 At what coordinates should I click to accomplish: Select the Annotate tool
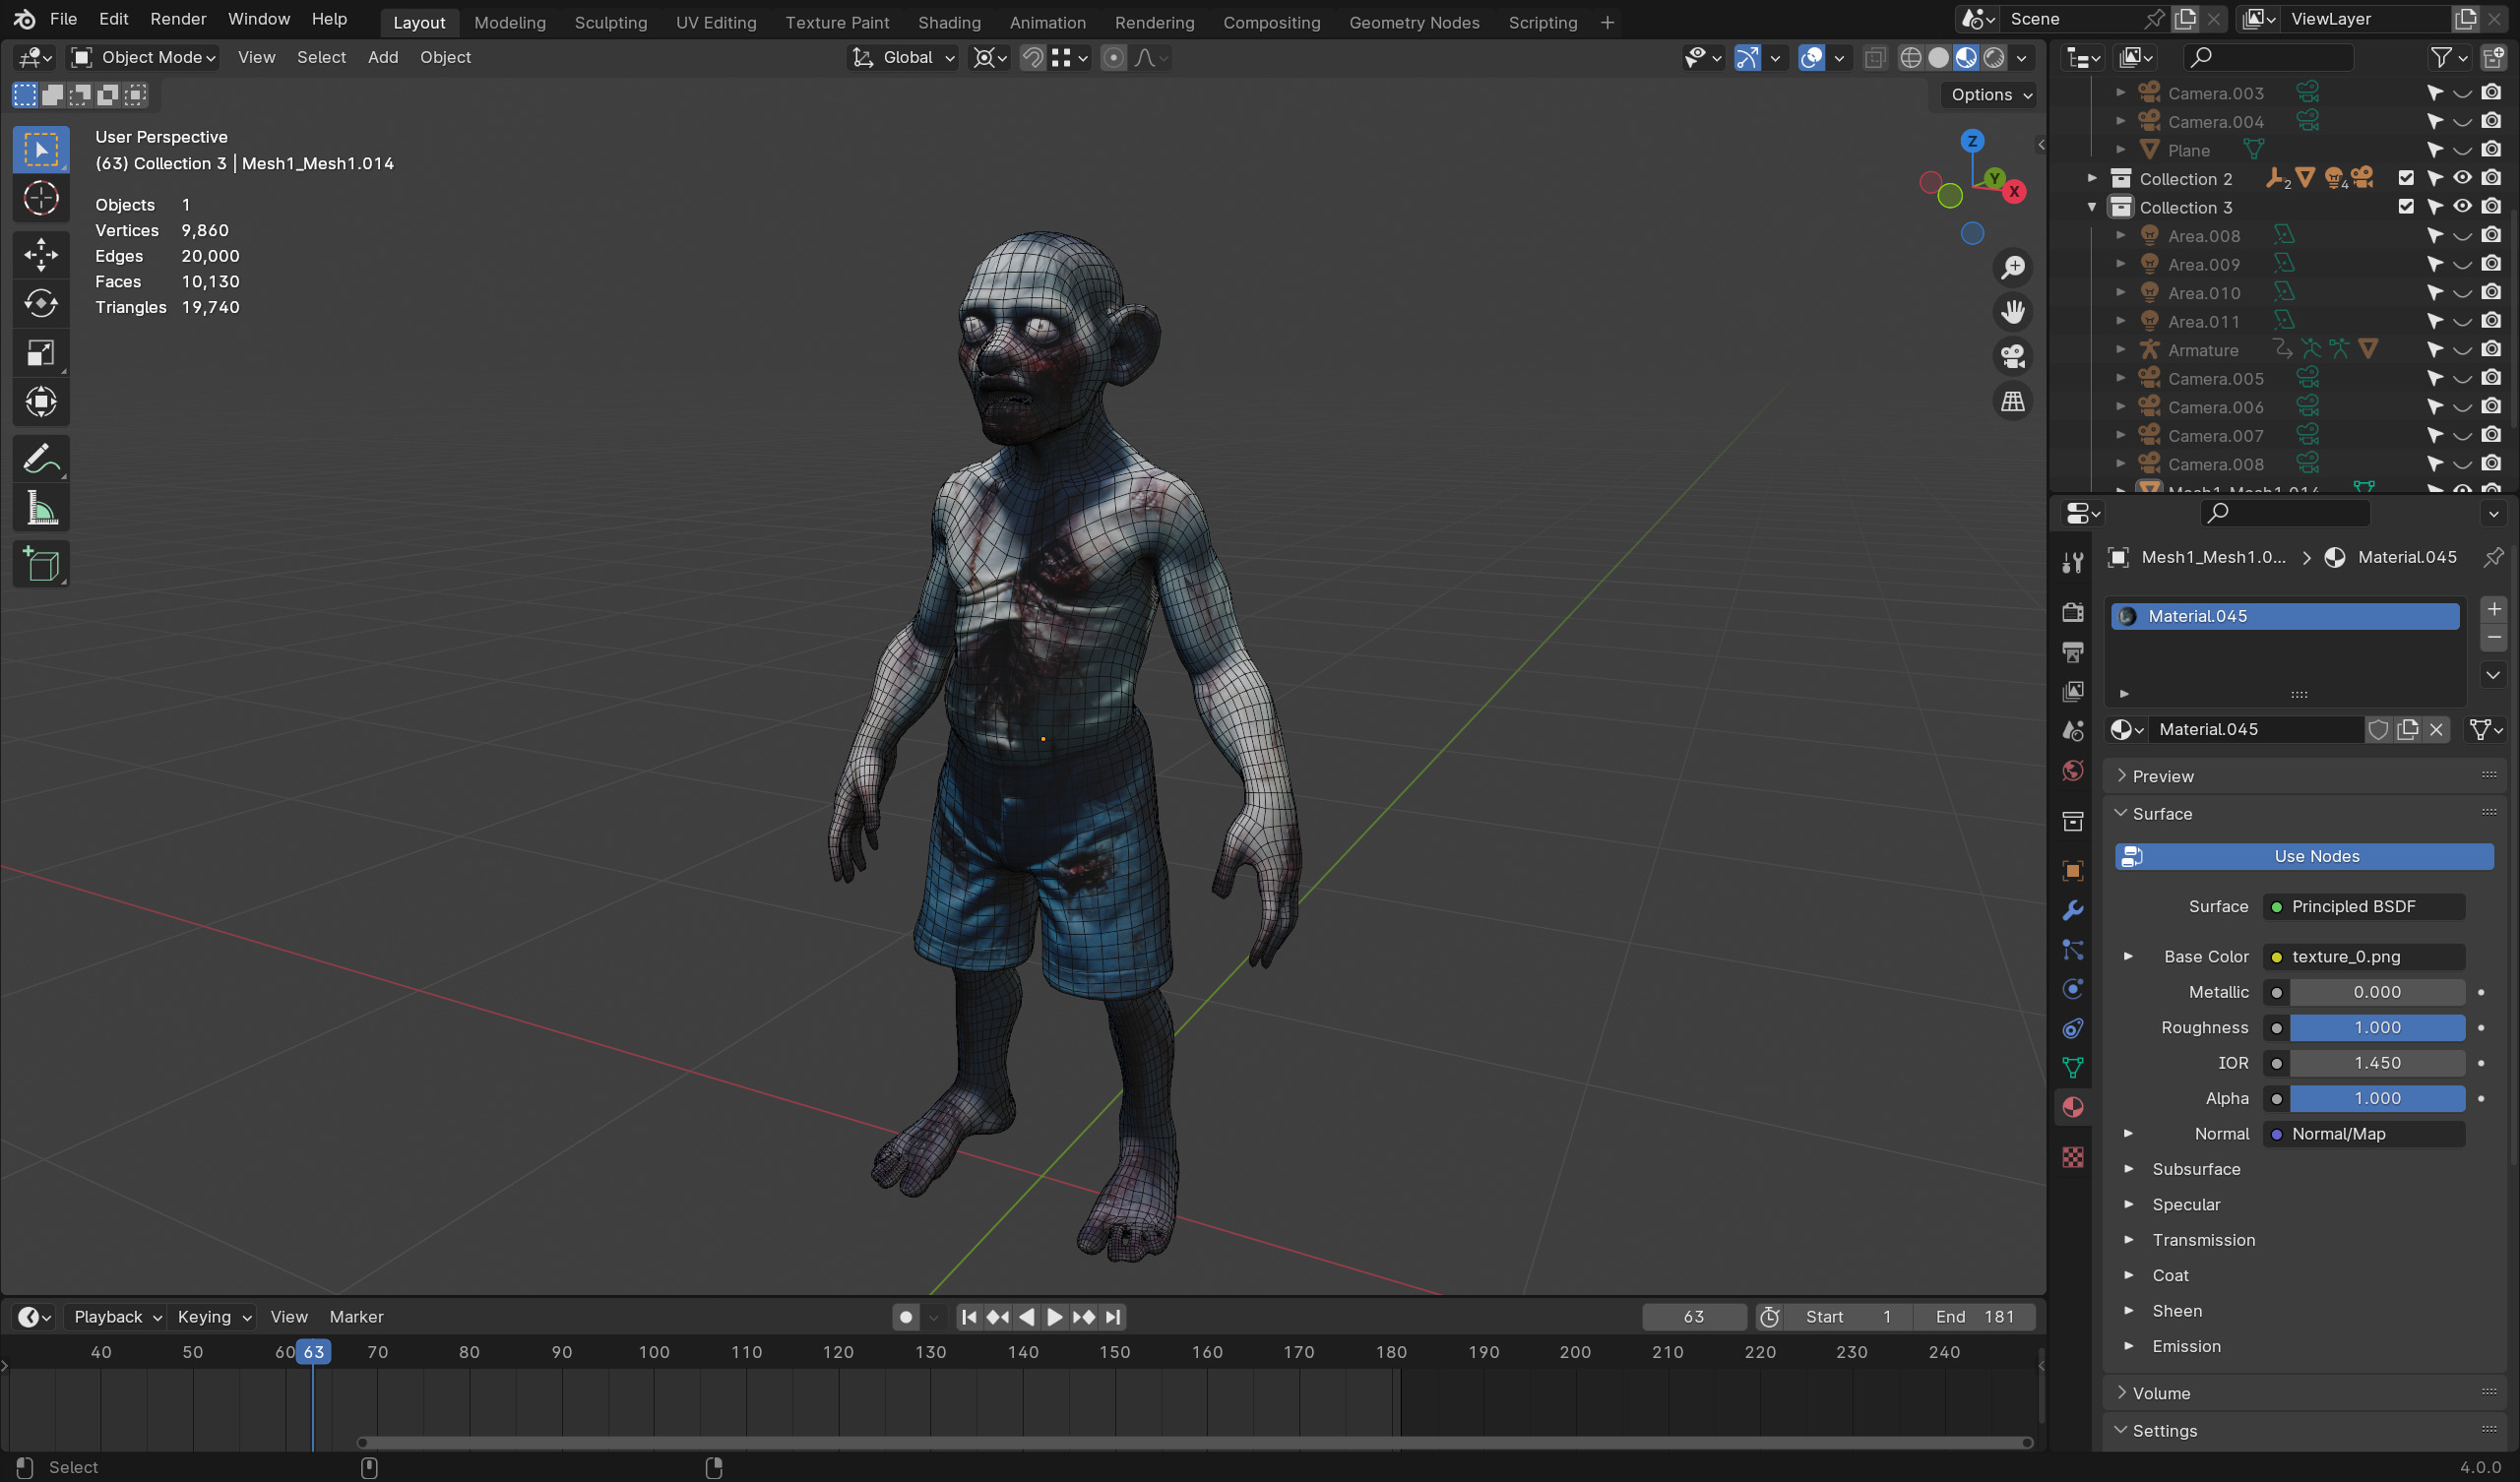41,459
